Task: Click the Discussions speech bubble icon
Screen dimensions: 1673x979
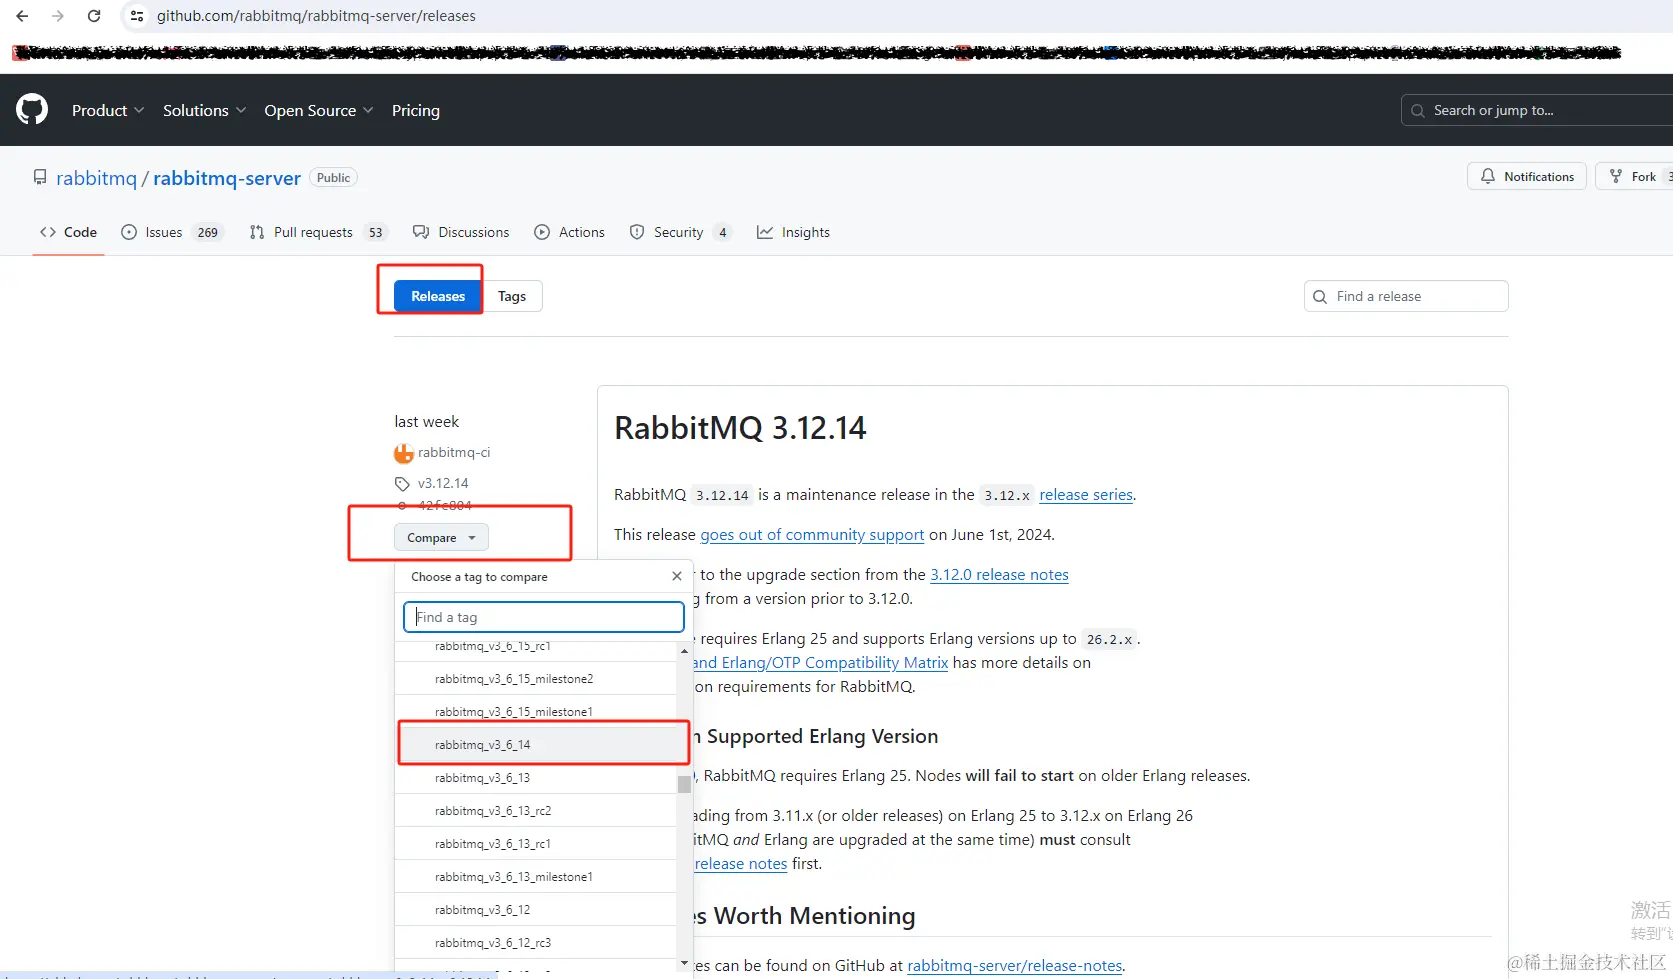Action: (421, 232)
